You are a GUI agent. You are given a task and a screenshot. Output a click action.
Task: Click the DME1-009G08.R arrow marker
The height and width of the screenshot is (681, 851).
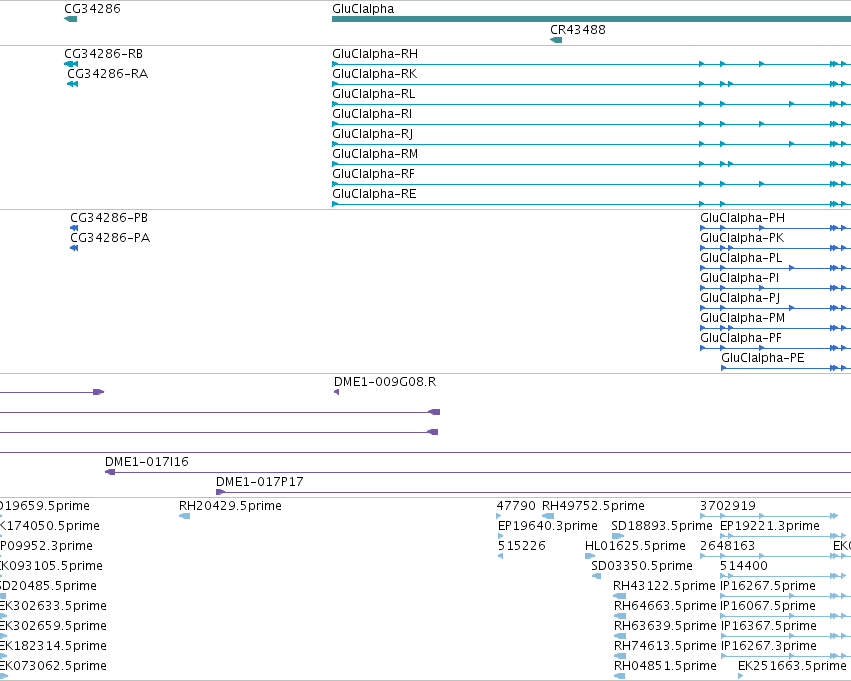[336, 392]
